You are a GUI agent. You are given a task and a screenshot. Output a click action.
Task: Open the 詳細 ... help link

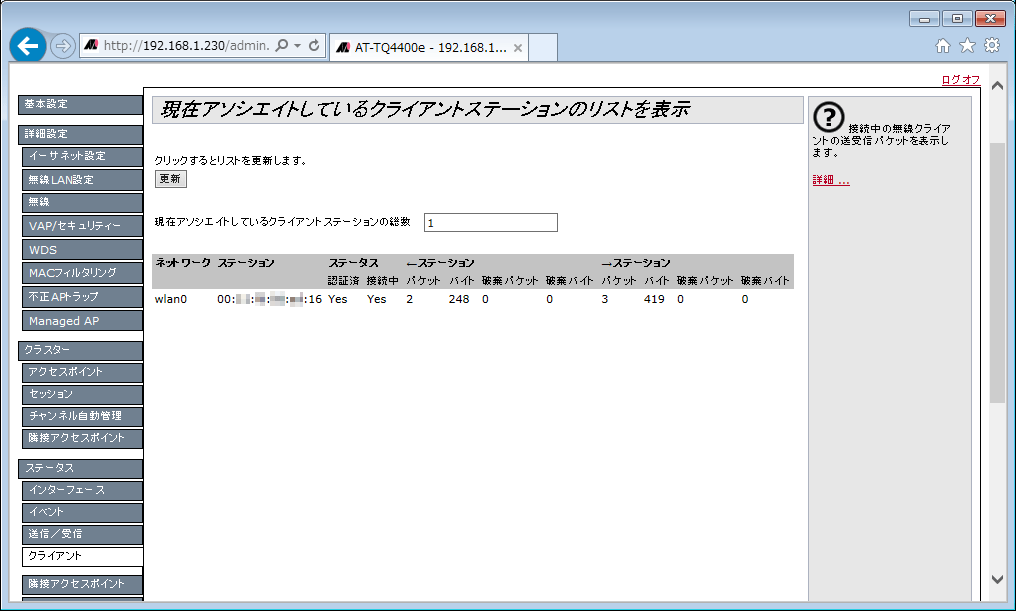[830, 181]
